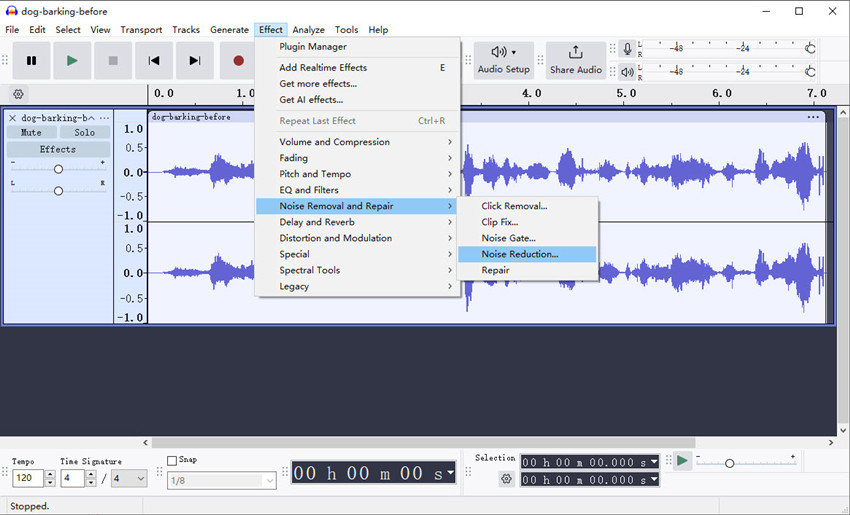The width and height of the screenshot is (850, 515).
Task: Open the track Effects panel
Action: (x=58, y=149)
